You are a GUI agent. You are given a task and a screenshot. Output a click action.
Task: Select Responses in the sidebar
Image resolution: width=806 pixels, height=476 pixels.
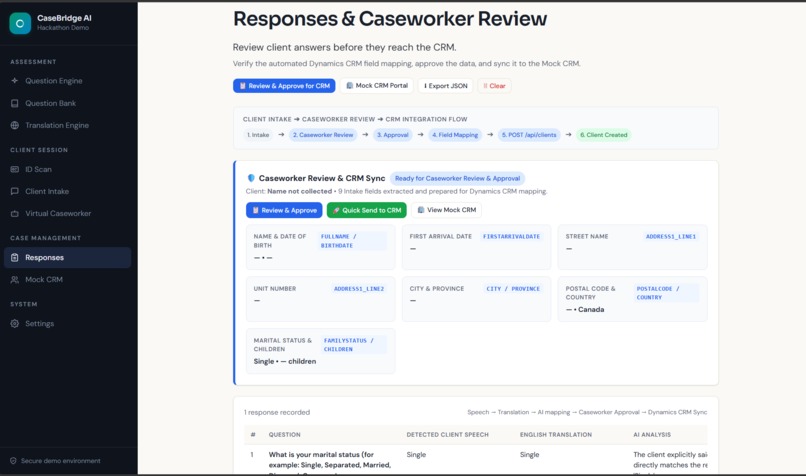coord(67,258)
